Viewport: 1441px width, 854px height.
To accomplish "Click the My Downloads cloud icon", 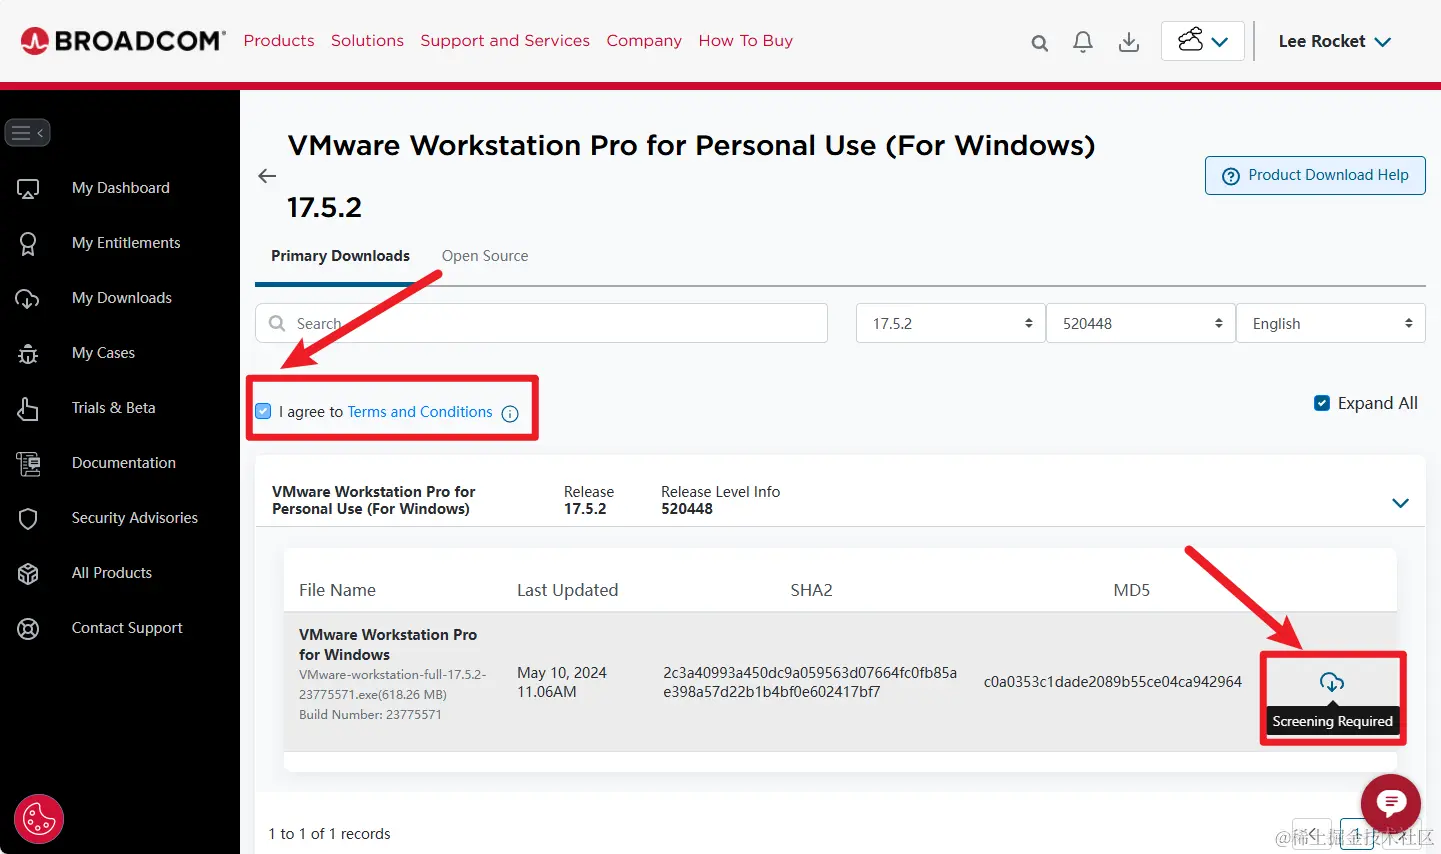I will click(x=28, y=298).
